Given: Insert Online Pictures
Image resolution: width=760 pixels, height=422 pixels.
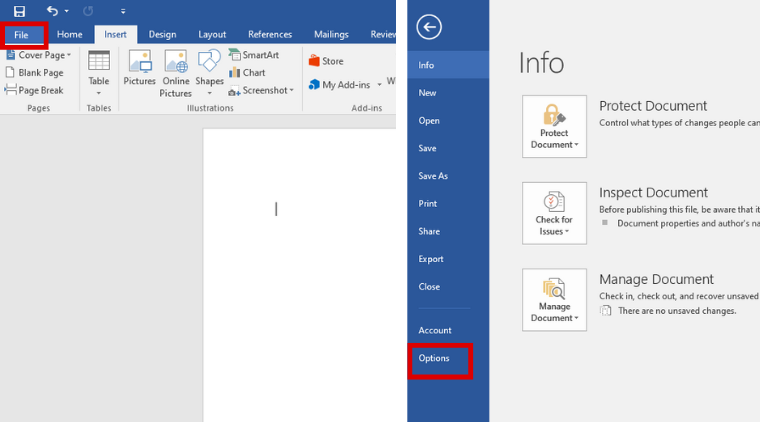Looking at the screenshot, I should point(175,73).
